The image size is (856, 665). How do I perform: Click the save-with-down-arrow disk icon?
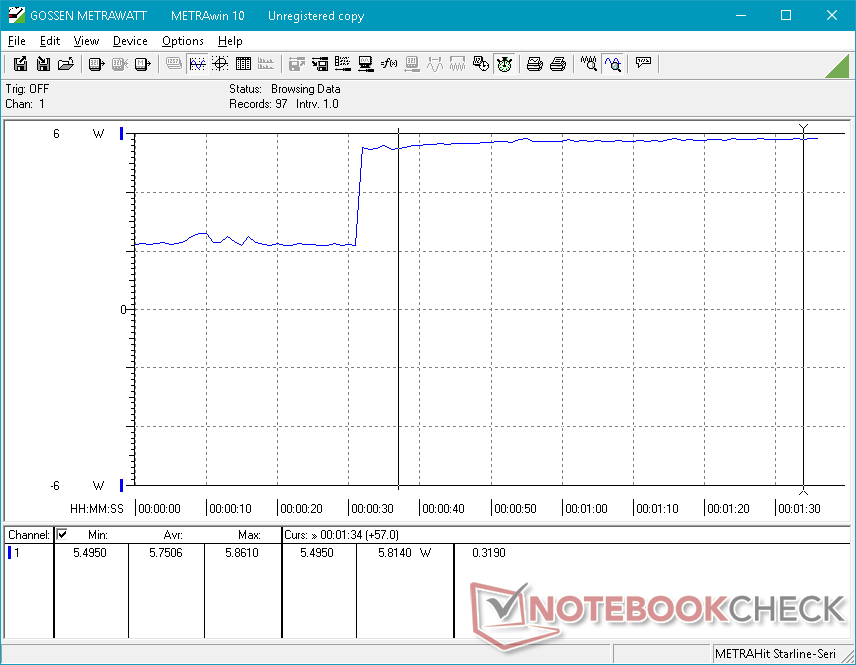coord(43,64)
